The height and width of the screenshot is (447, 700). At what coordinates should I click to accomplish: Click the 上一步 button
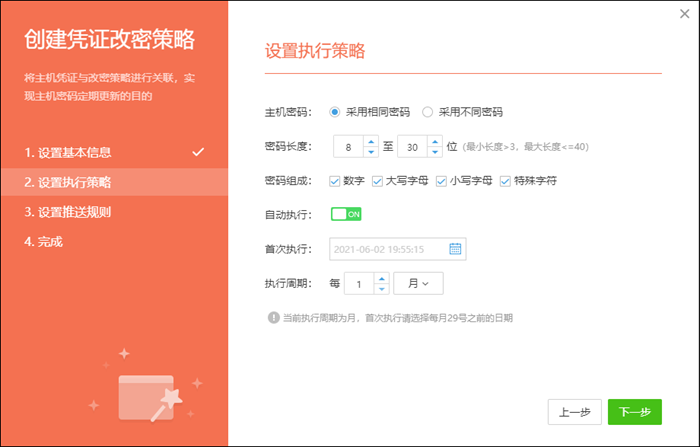tap(574, 412)
